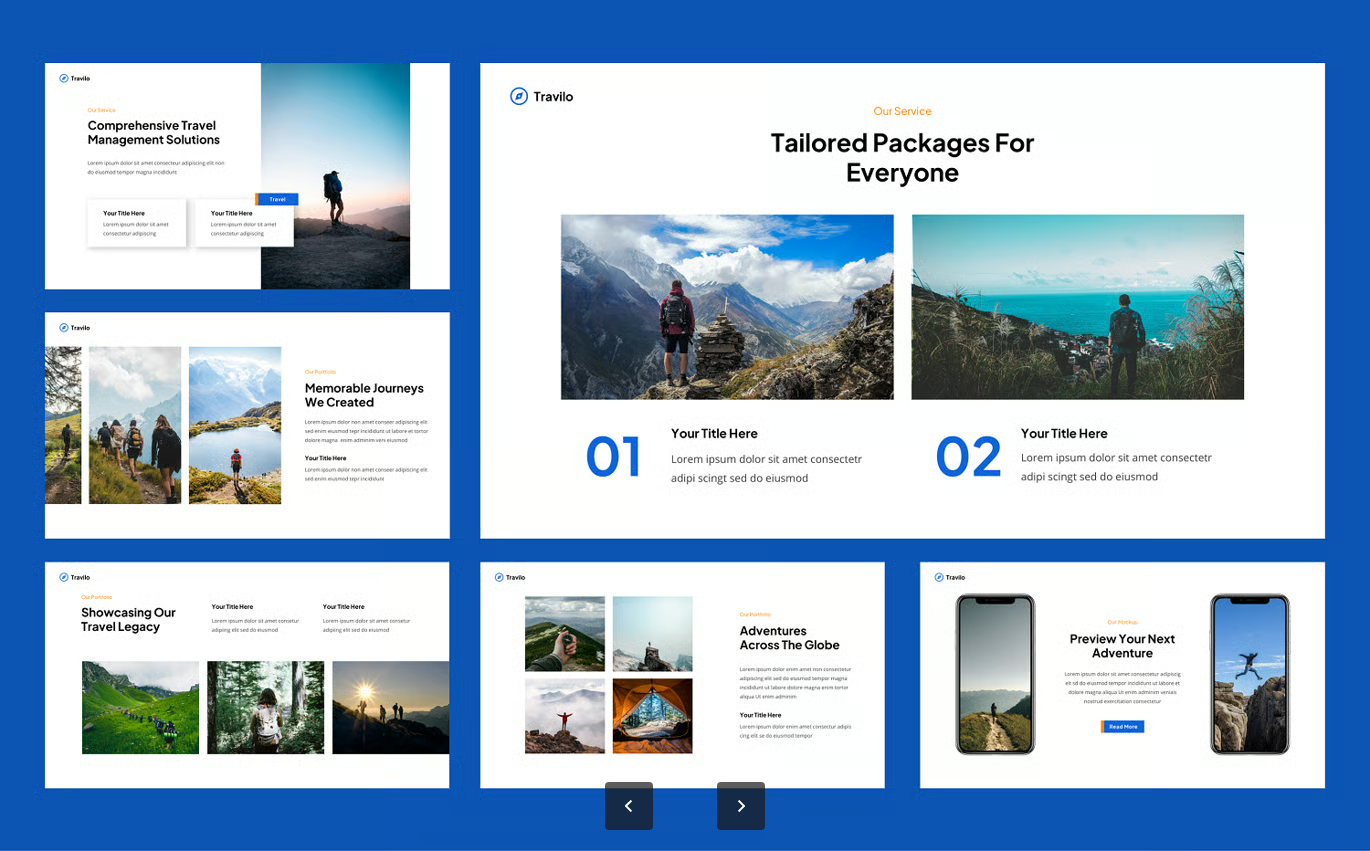The image size is (1370, 851).
Task: Click Travilo logo on Memorable Journeys slide
Action: 75,327
